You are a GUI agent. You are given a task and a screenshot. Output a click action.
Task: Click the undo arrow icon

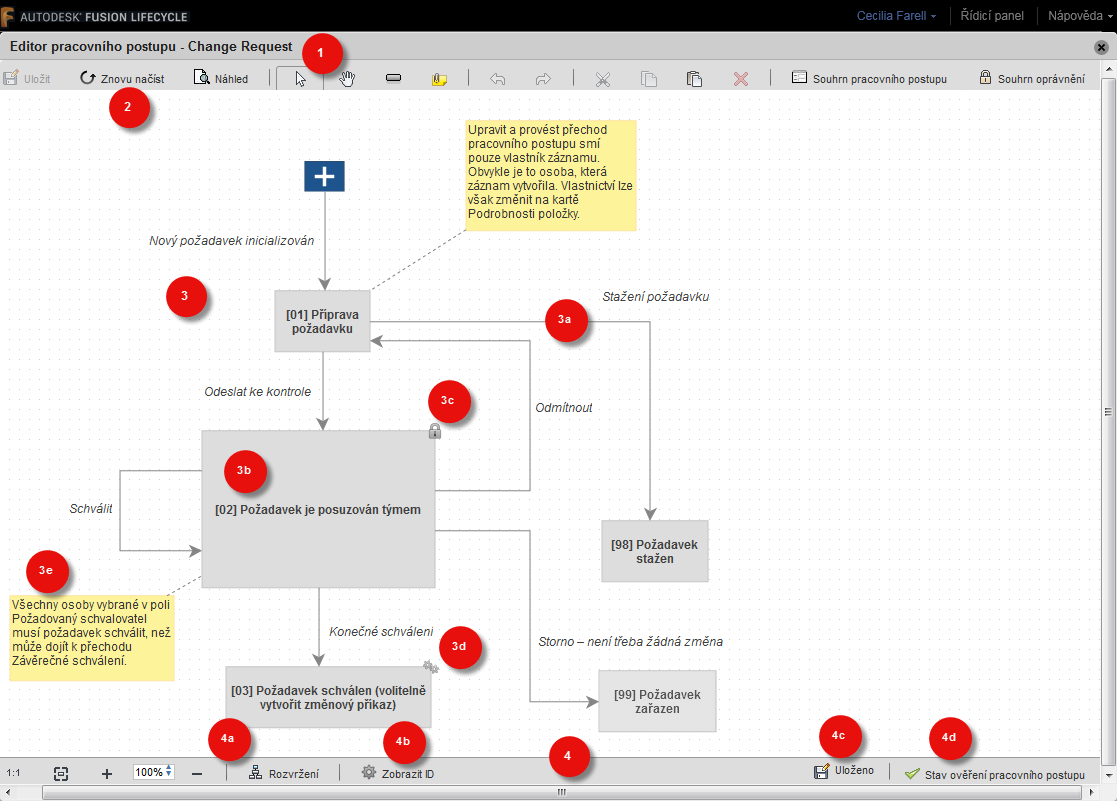pyautogui.click(x=498, y=78)
